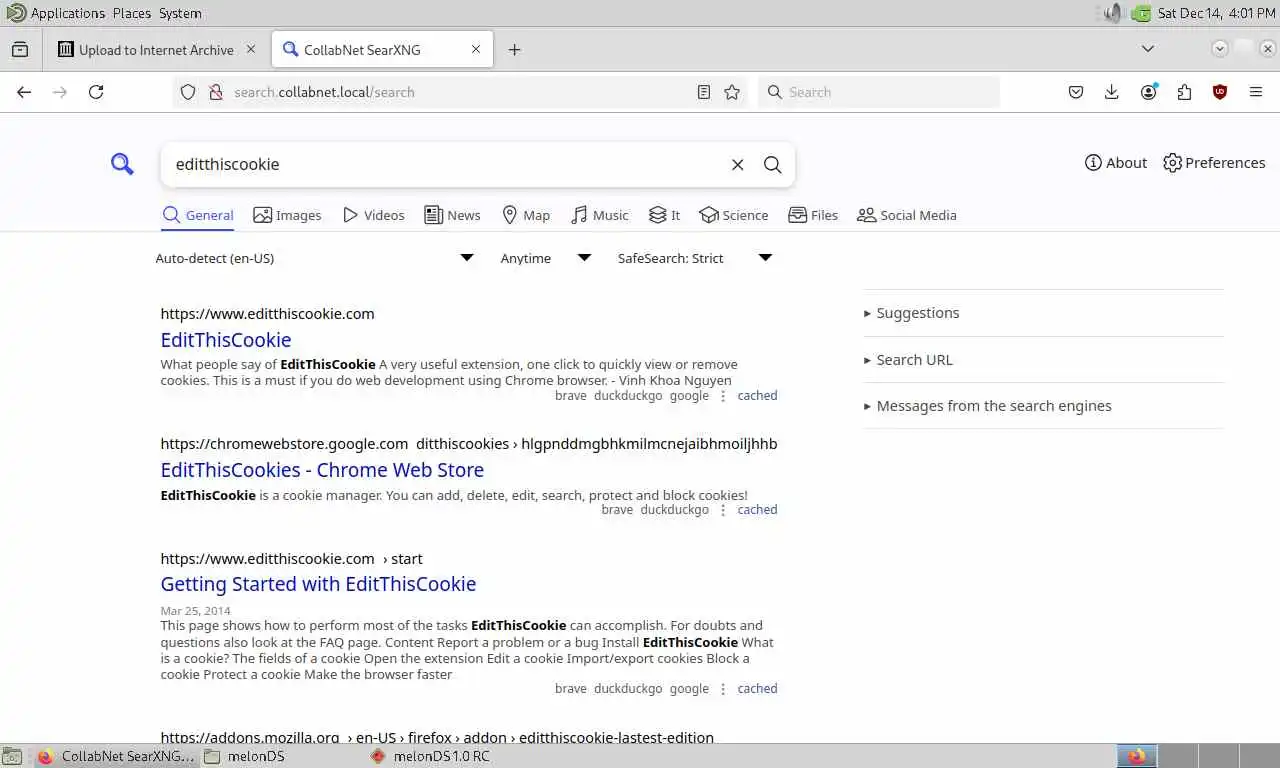This screenshot has height=768, width=1280.
Task: Bookmark this page with the star icon
Action: pos(732,92)
